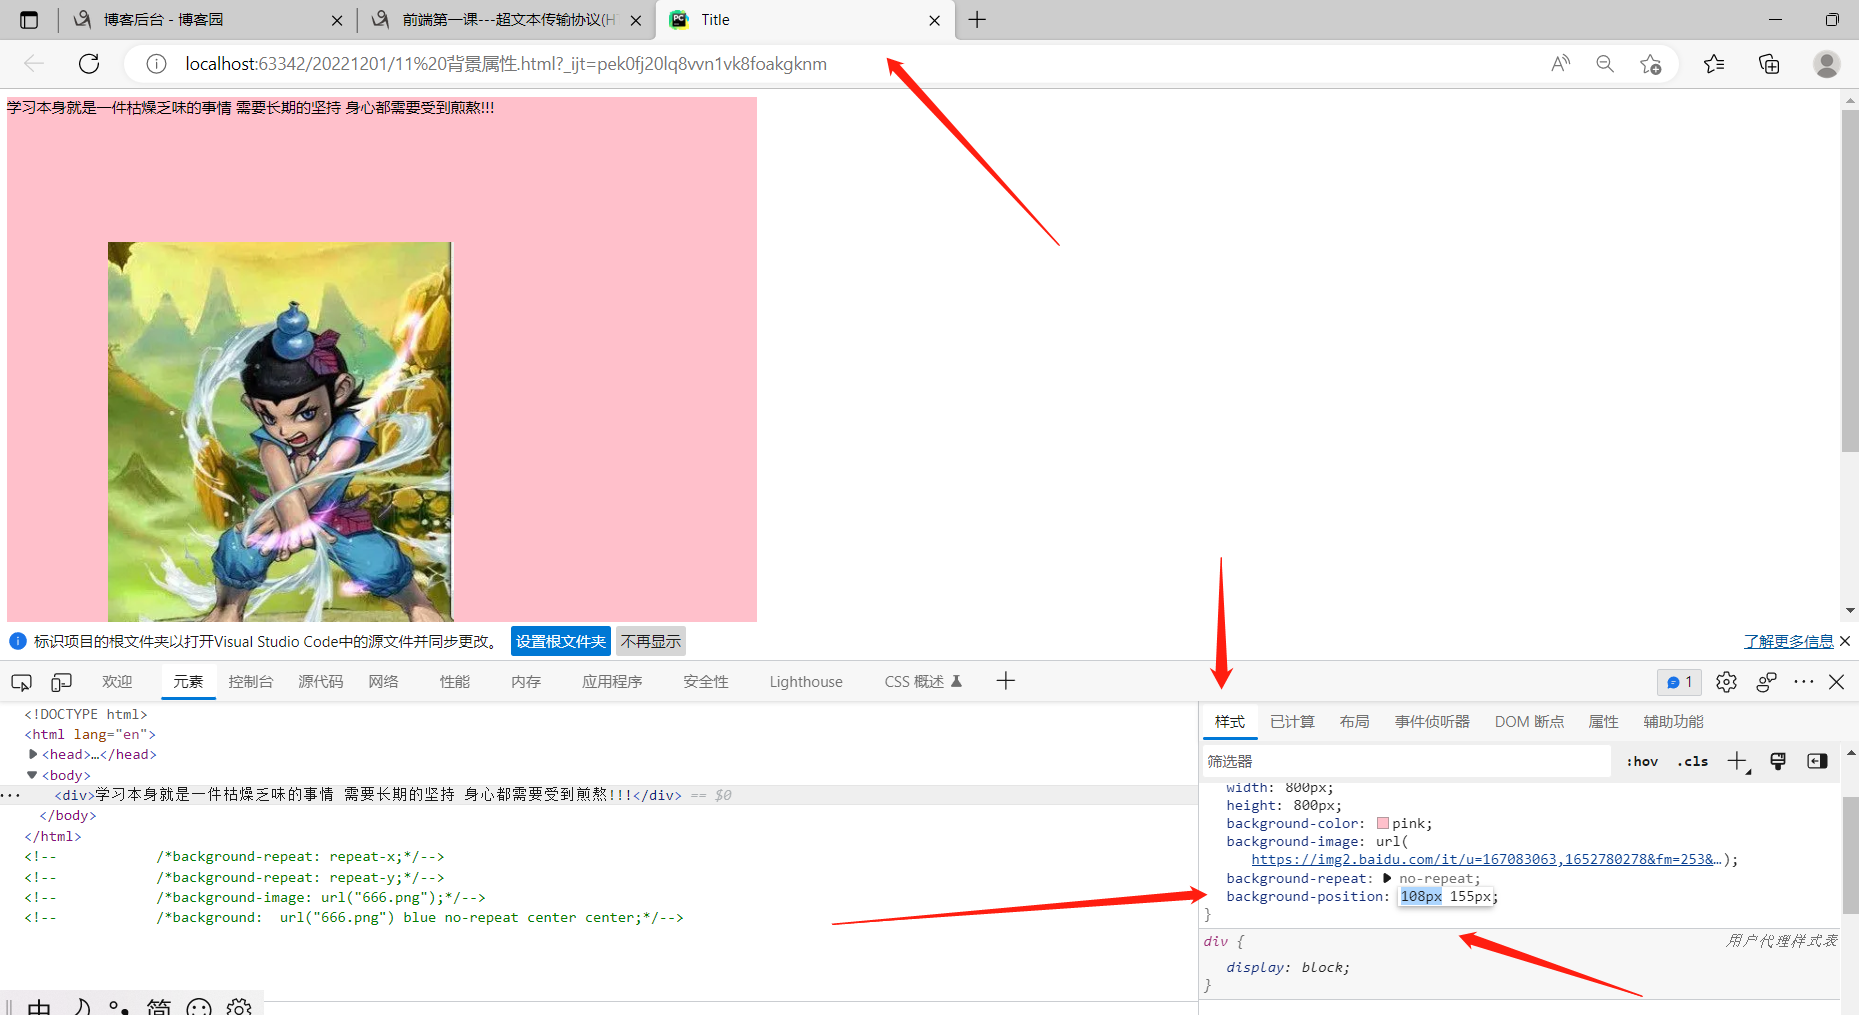Open the collections icon
This screenshot has width=1859, height=1015.
[x=1769, y=64]
